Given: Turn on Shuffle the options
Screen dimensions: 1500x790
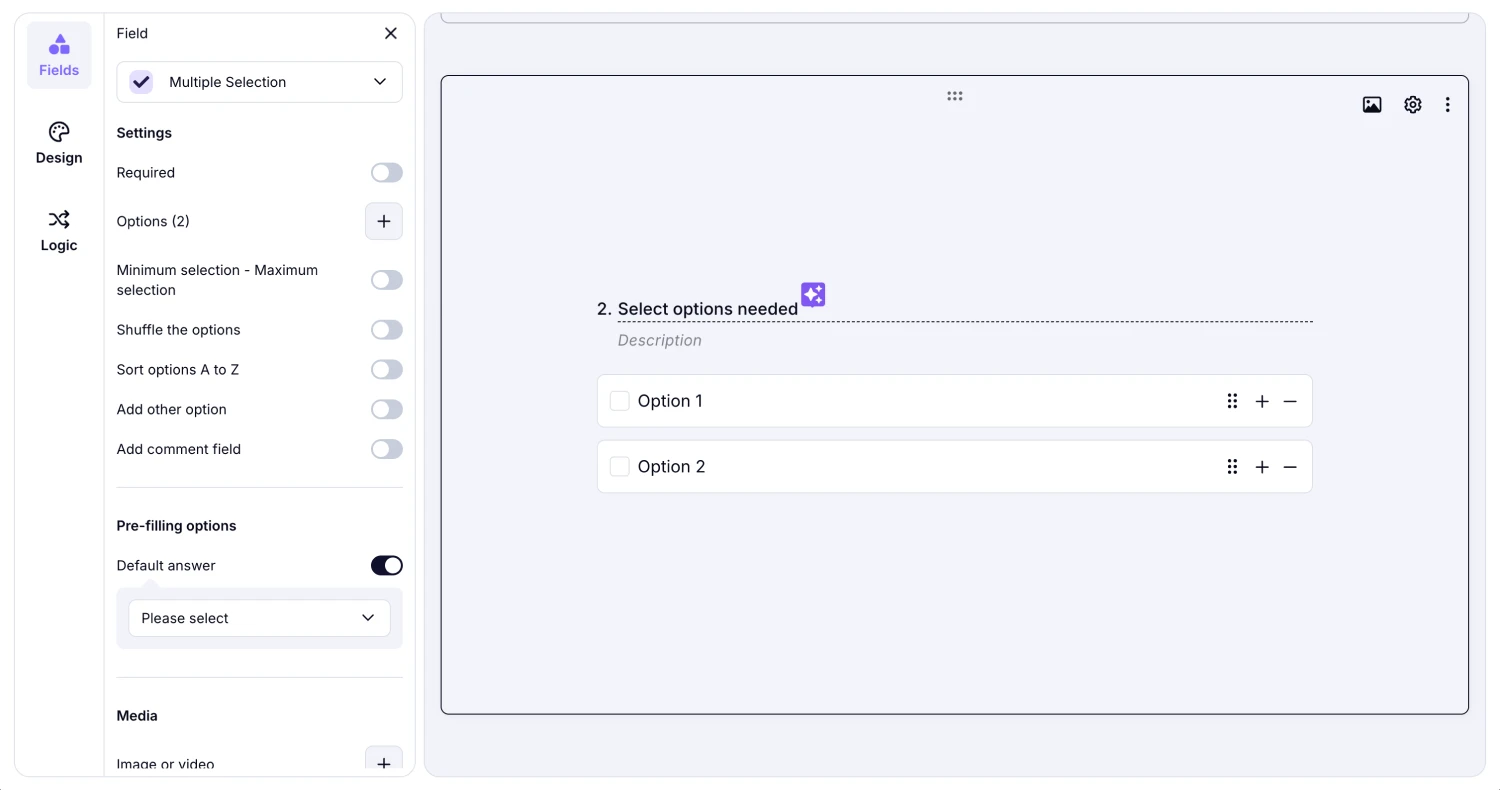Looking at the screenshot, I should [x=386, y=330].
